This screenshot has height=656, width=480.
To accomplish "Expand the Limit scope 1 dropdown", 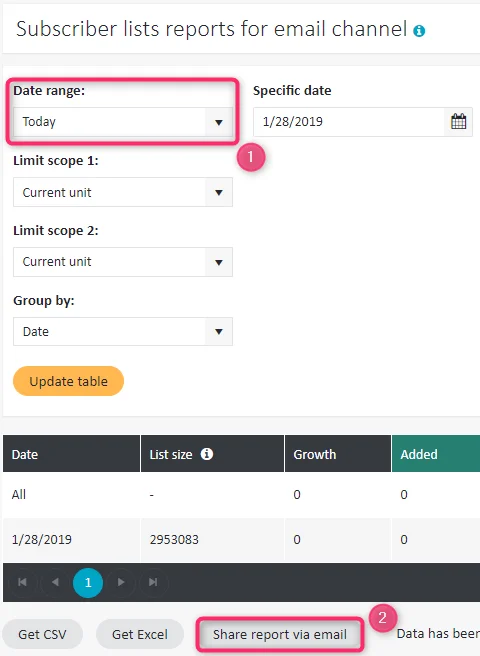I will pos(123,192).
